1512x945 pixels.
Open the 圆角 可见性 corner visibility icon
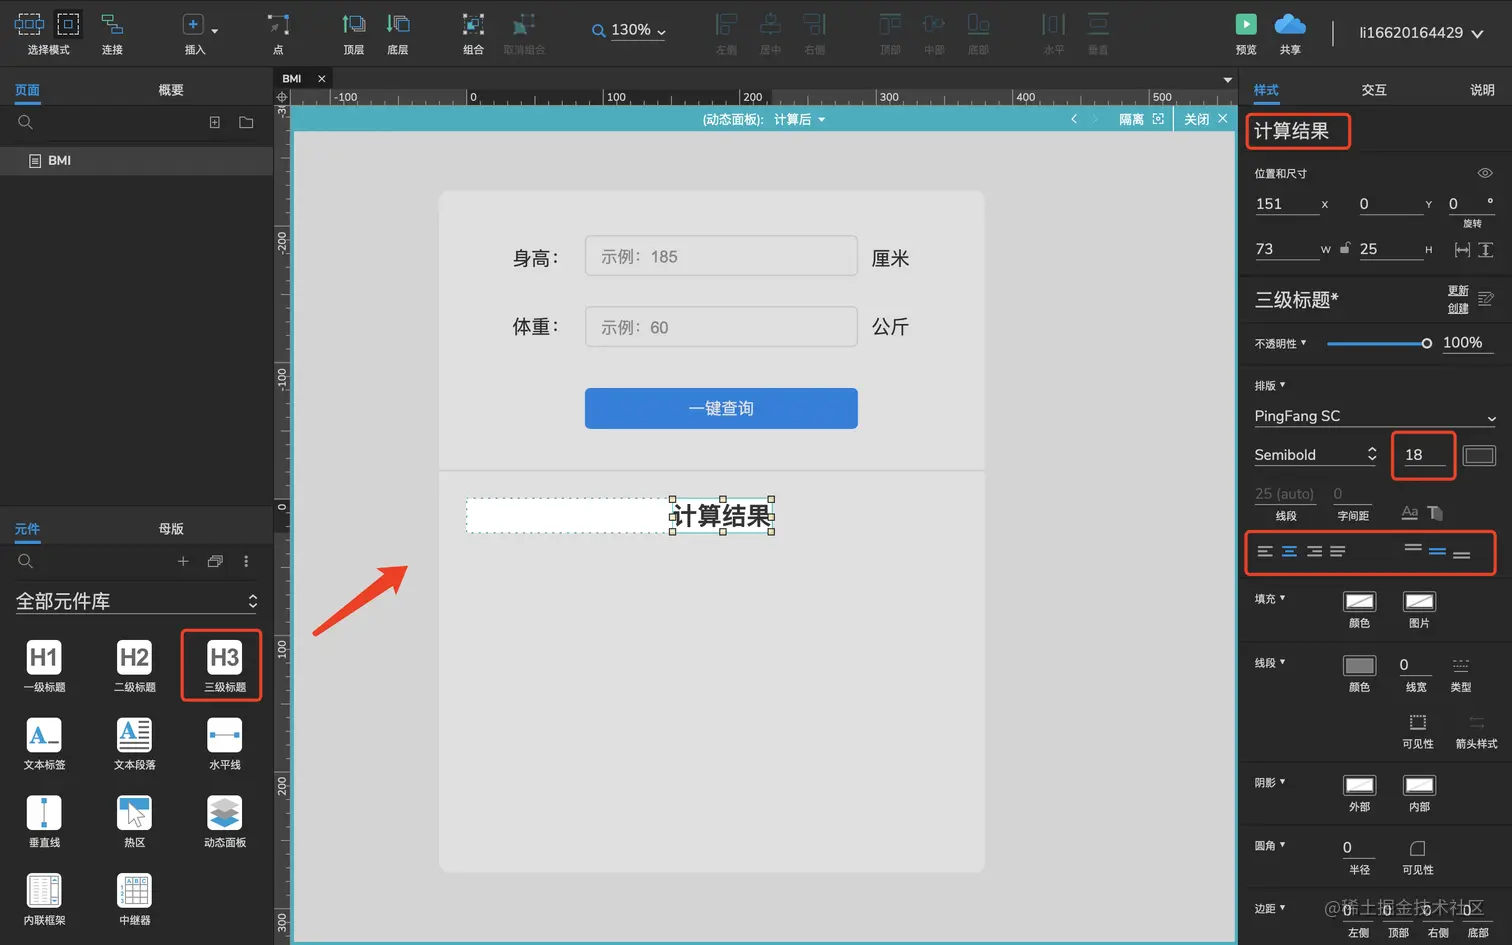coord(1417,848)
